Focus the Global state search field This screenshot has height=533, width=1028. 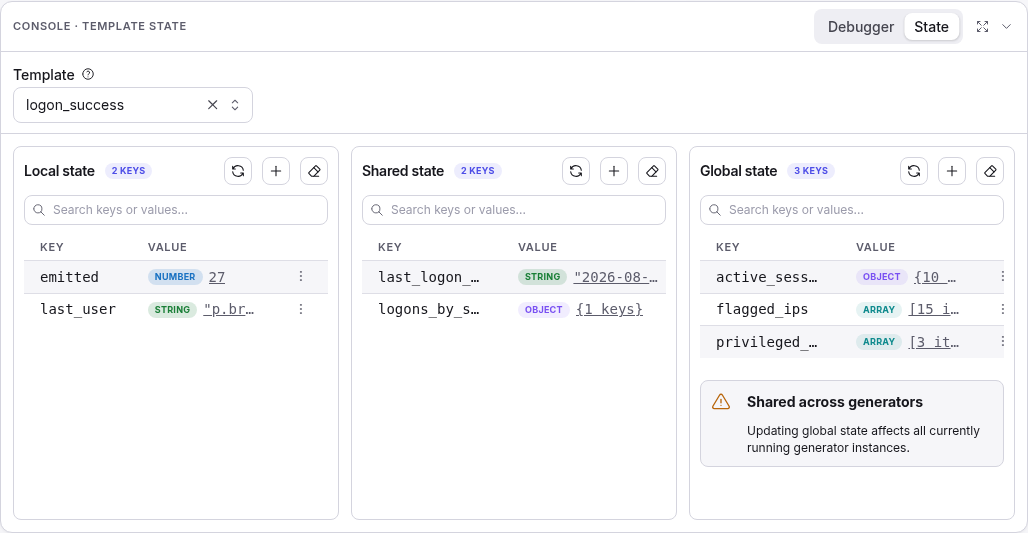pos(852,210)
